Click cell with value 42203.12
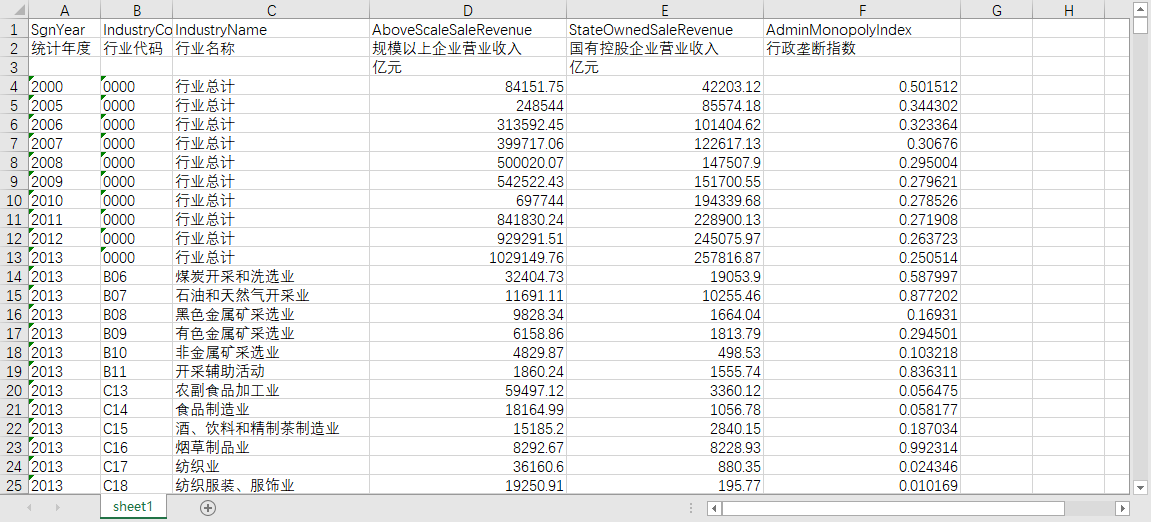This screenshot has height=522, width=1151. pyautogui.click(x=665, y=87)
